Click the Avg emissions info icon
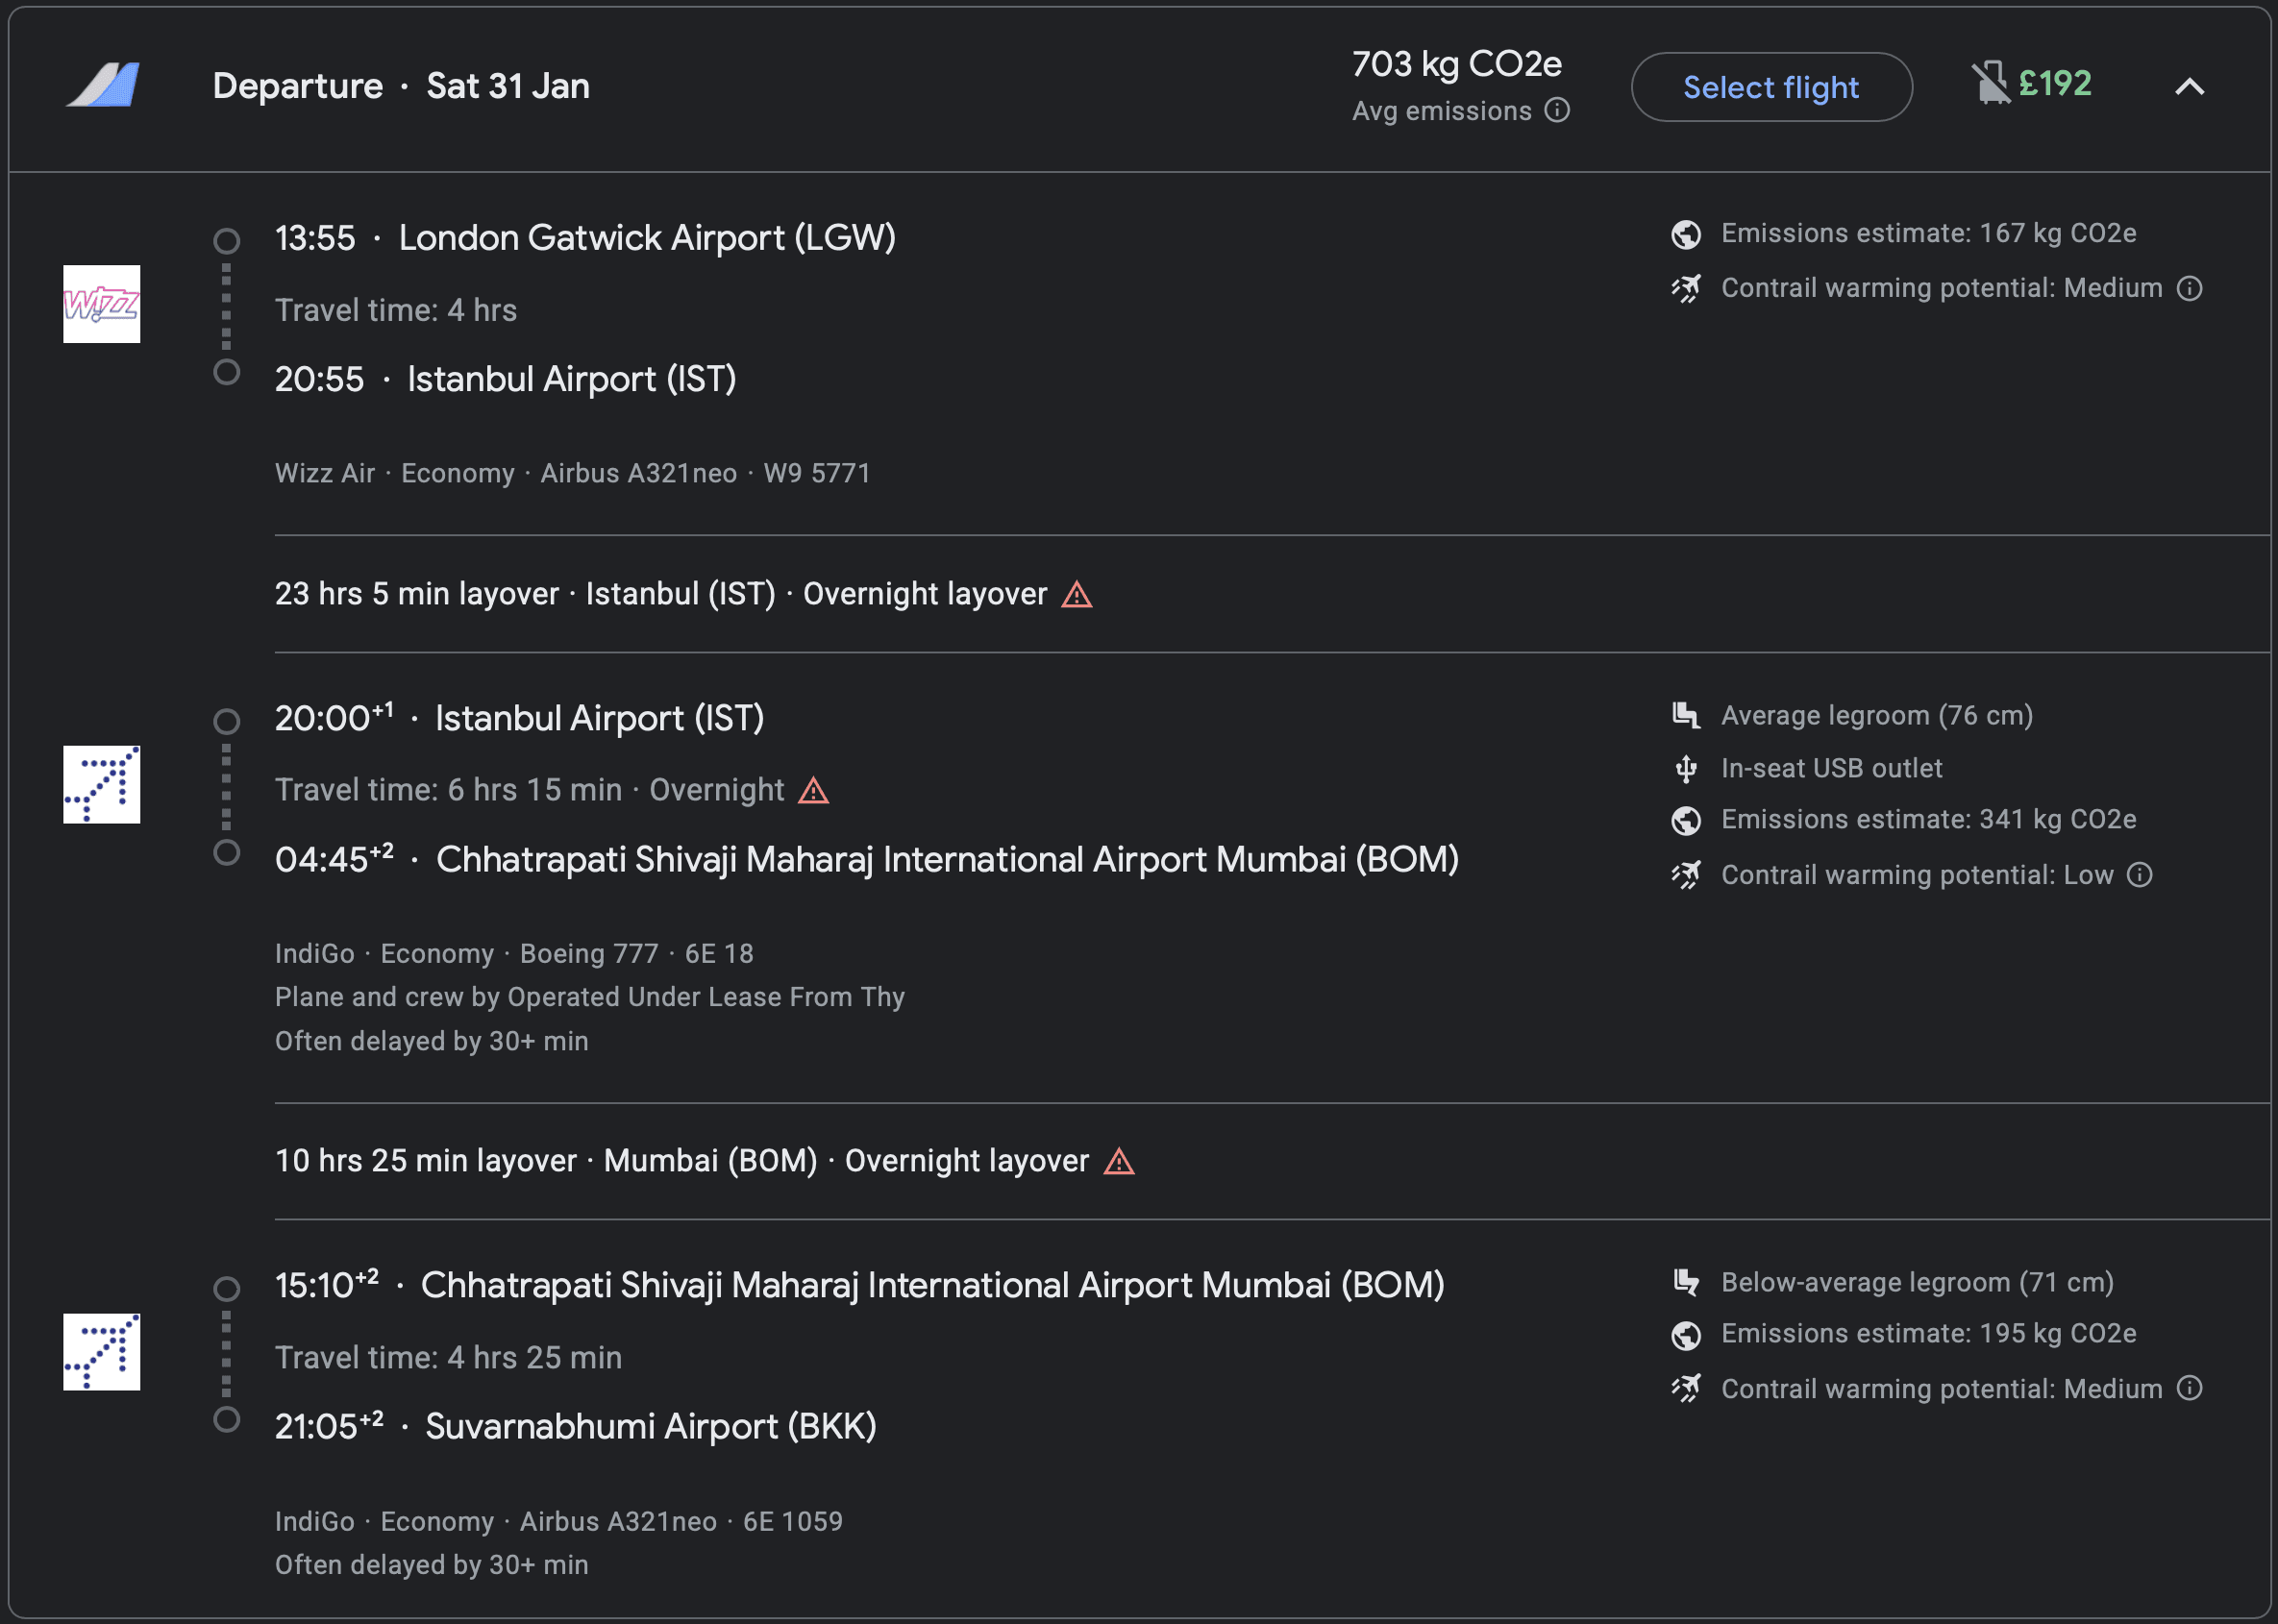The height and width of the screenshot is (1624, 2278). (x=1557, y=110)
